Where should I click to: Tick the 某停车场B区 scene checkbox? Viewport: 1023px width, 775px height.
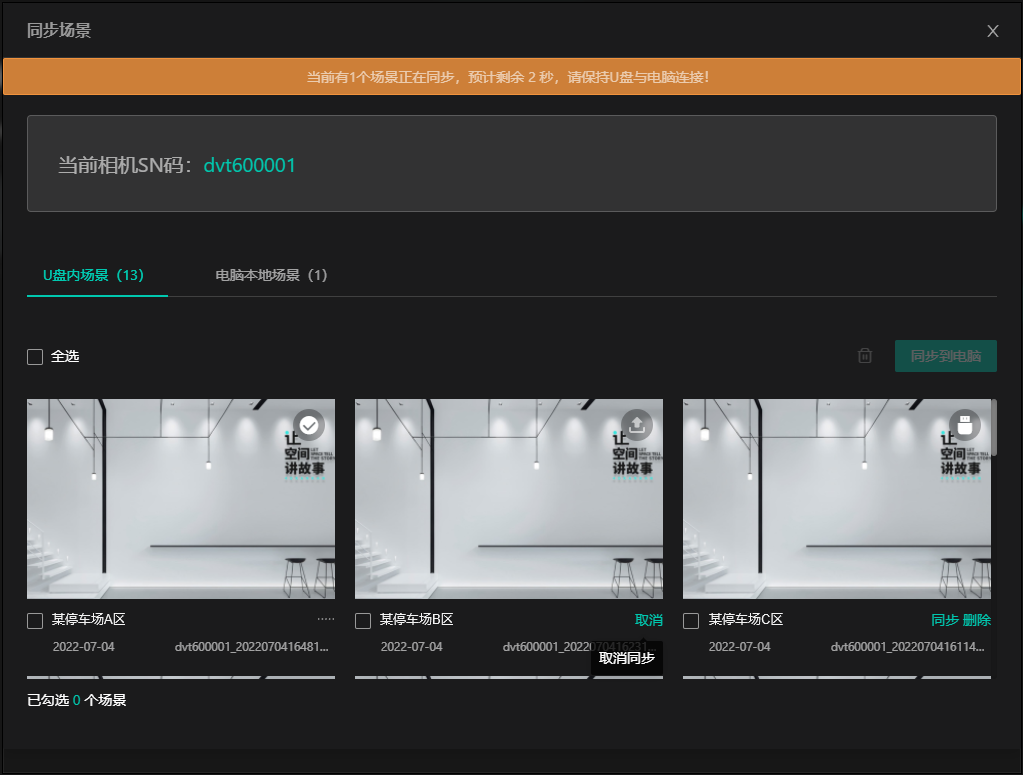click(363, 621)
